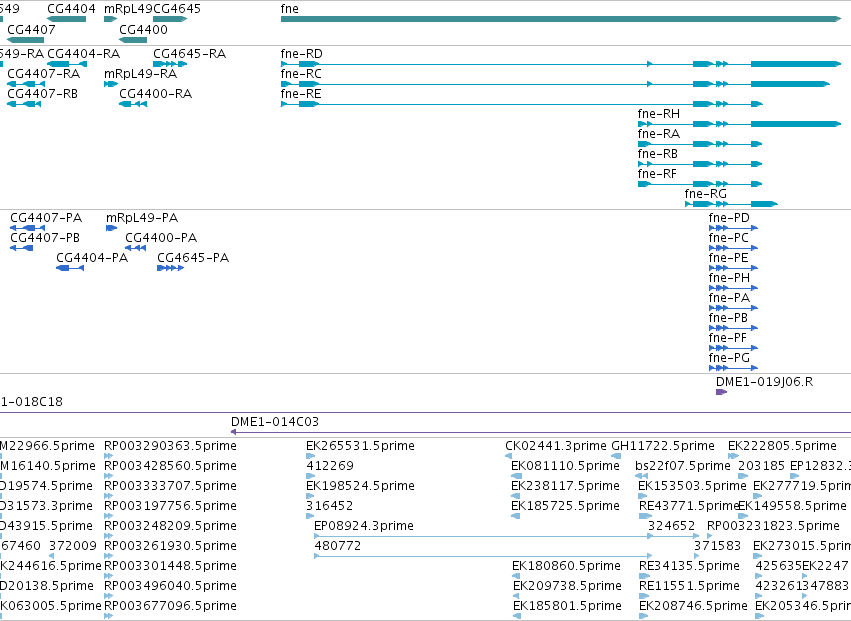Click protein CG4400-PA
Screen dimensions: 851x621
[x=161, y=238]
